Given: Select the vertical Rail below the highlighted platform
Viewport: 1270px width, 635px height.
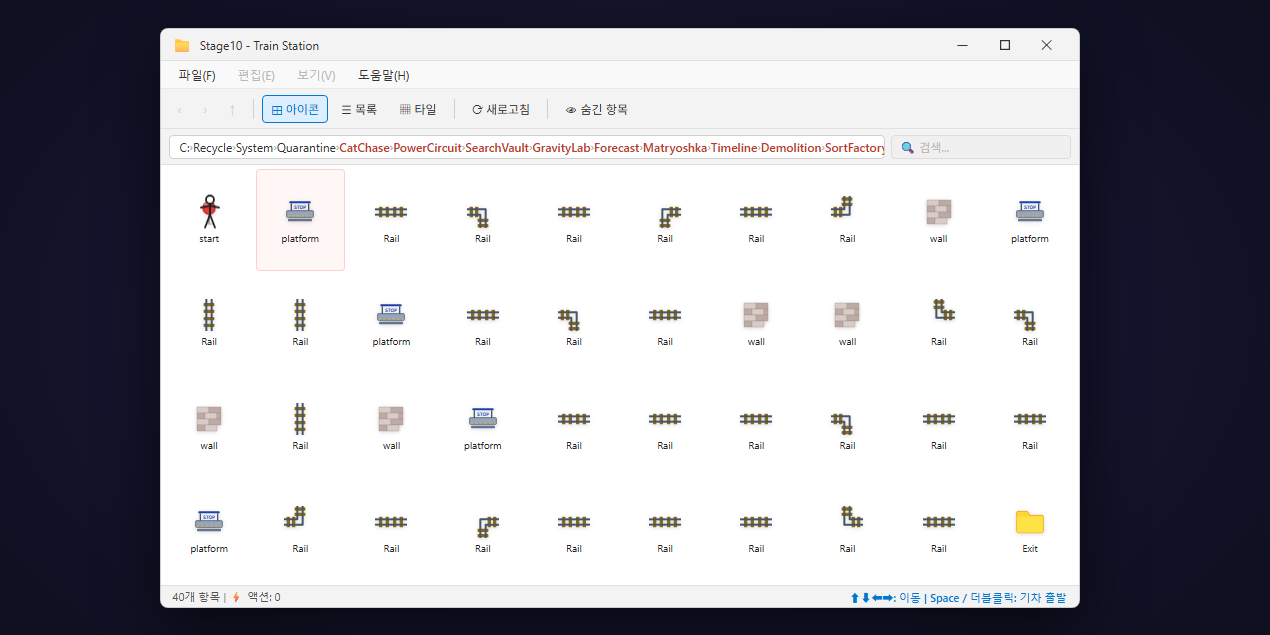Looking at the screenshot, I should coord(300,315).
